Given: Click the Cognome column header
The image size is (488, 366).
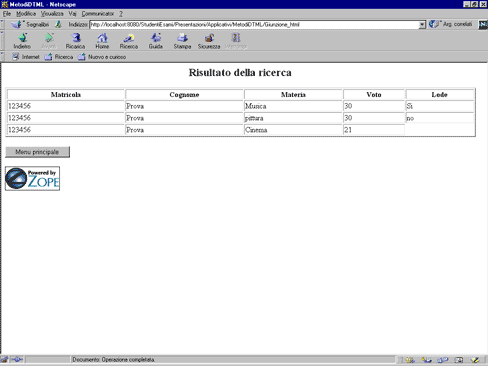Looking at the screenshot, I should coord(184,95).
